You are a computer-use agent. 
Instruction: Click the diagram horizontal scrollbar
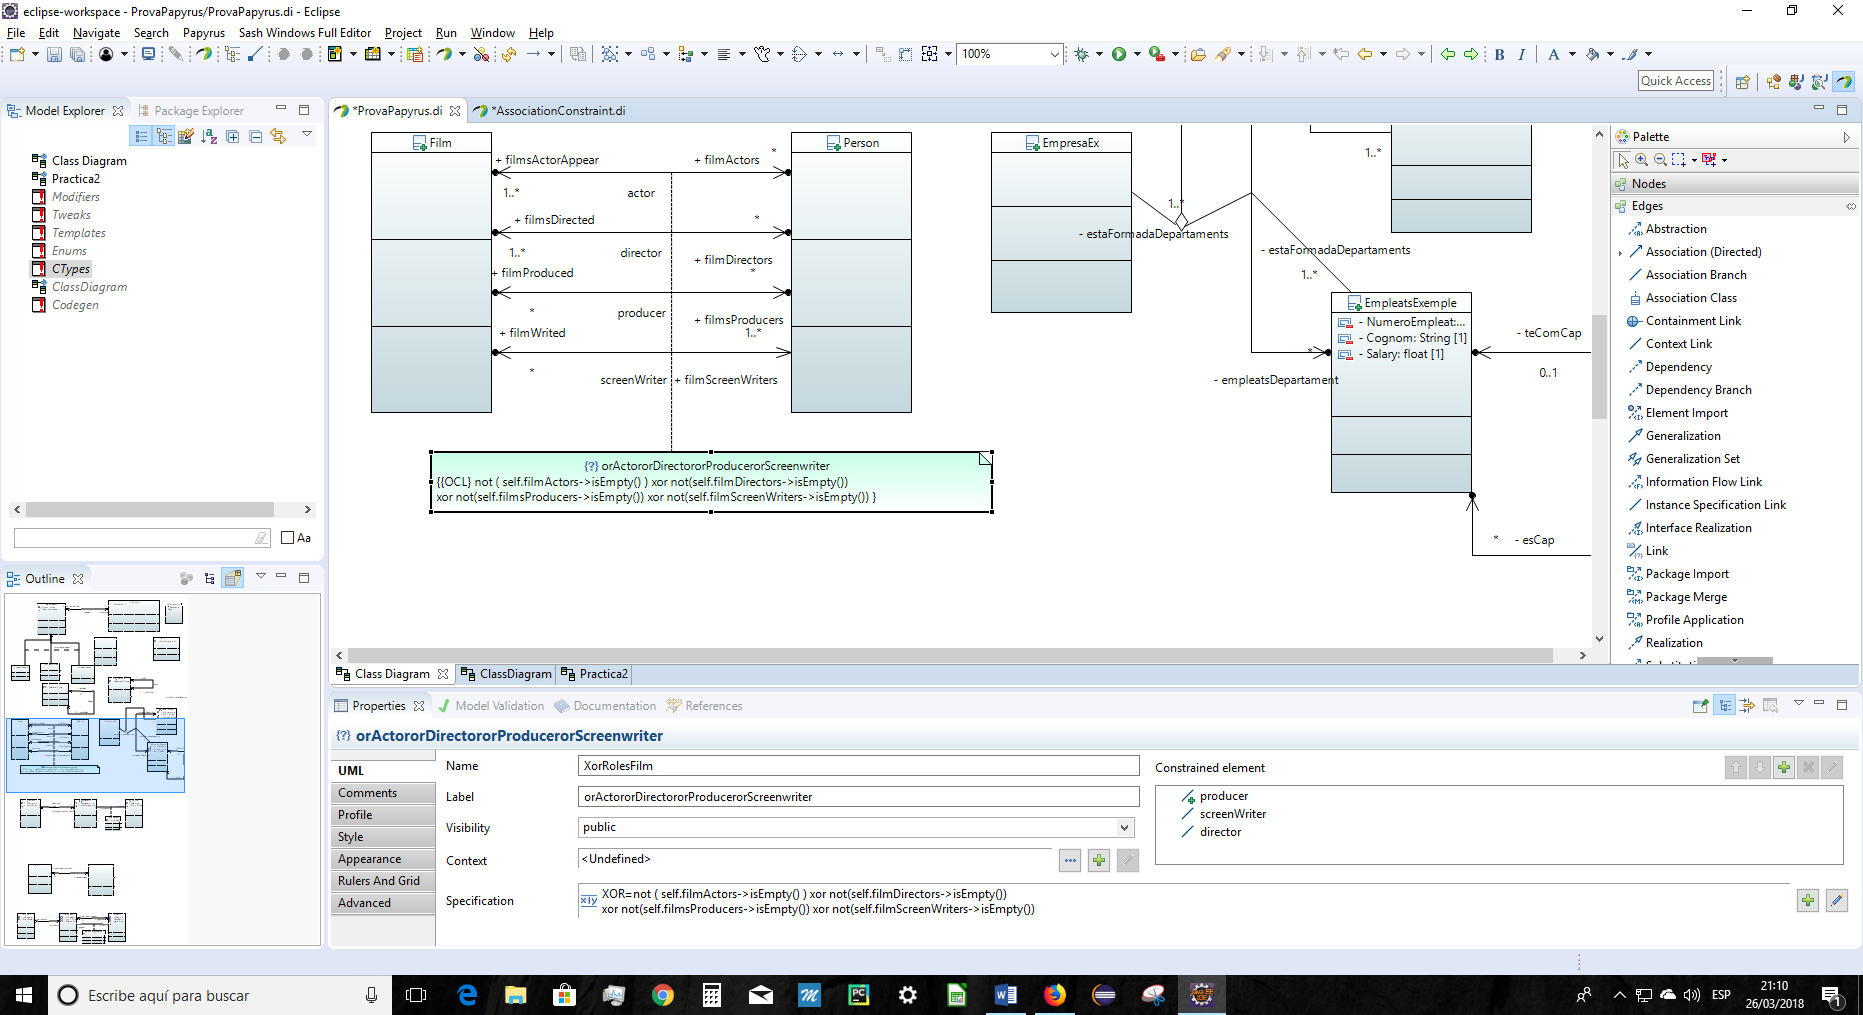click(x=950, y=655)
